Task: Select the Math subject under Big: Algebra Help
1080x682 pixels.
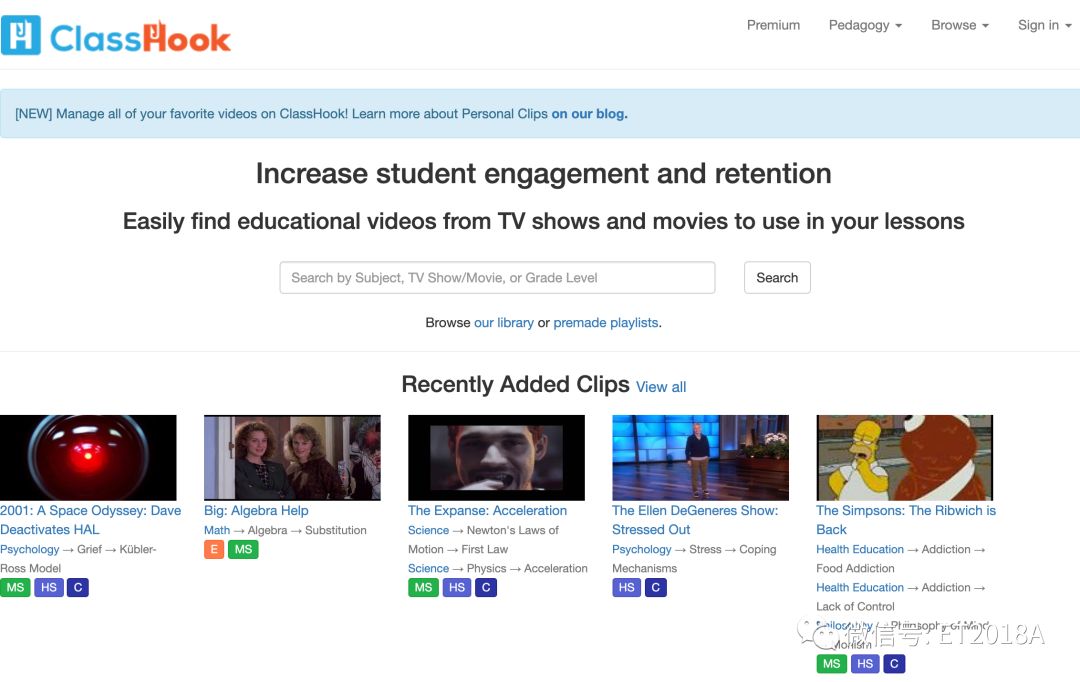Action: pyautogui.click(x=217, y=530)
